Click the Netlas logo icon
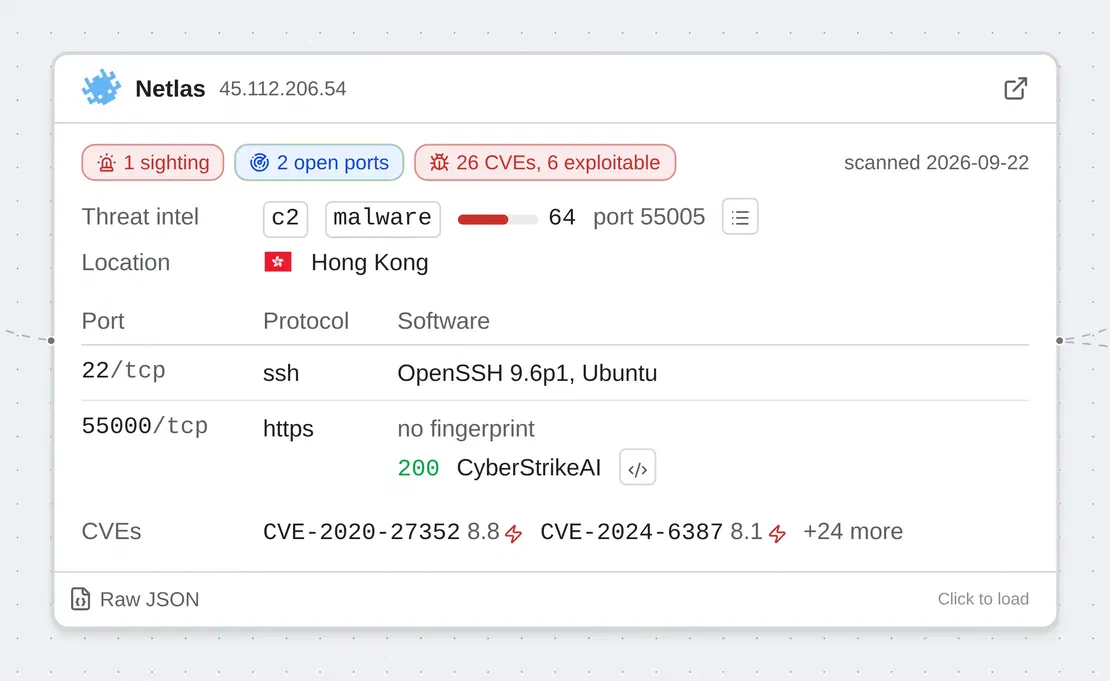 click(101, 88)
